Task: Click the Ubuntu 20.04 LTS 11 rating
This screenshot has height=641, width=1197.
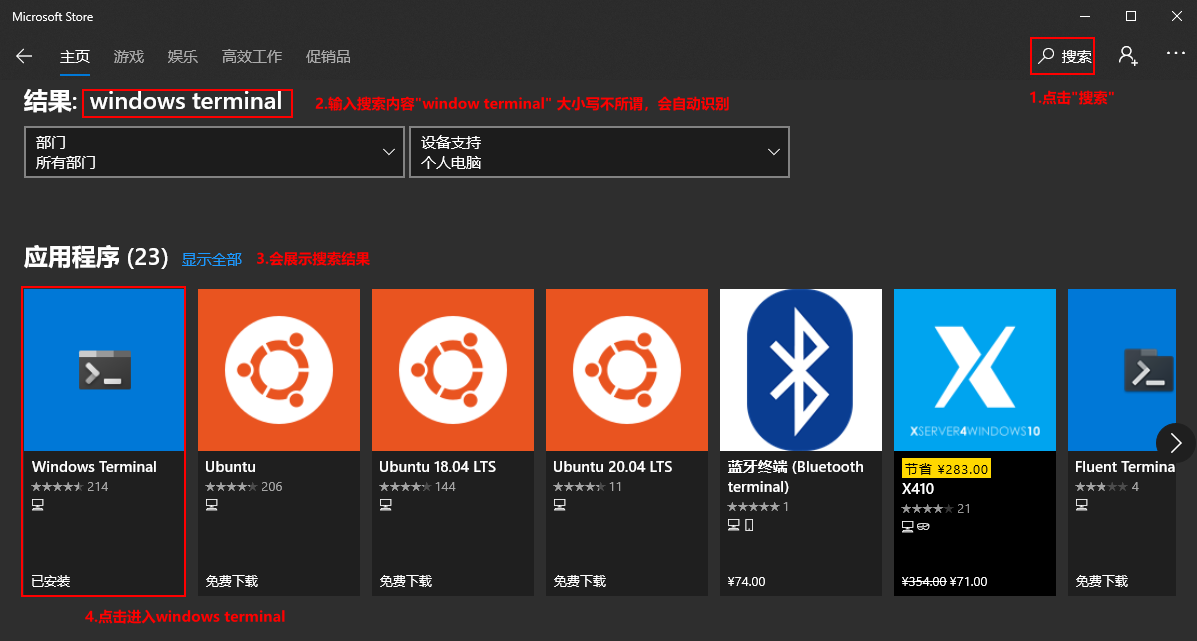Action: [588, 486]
